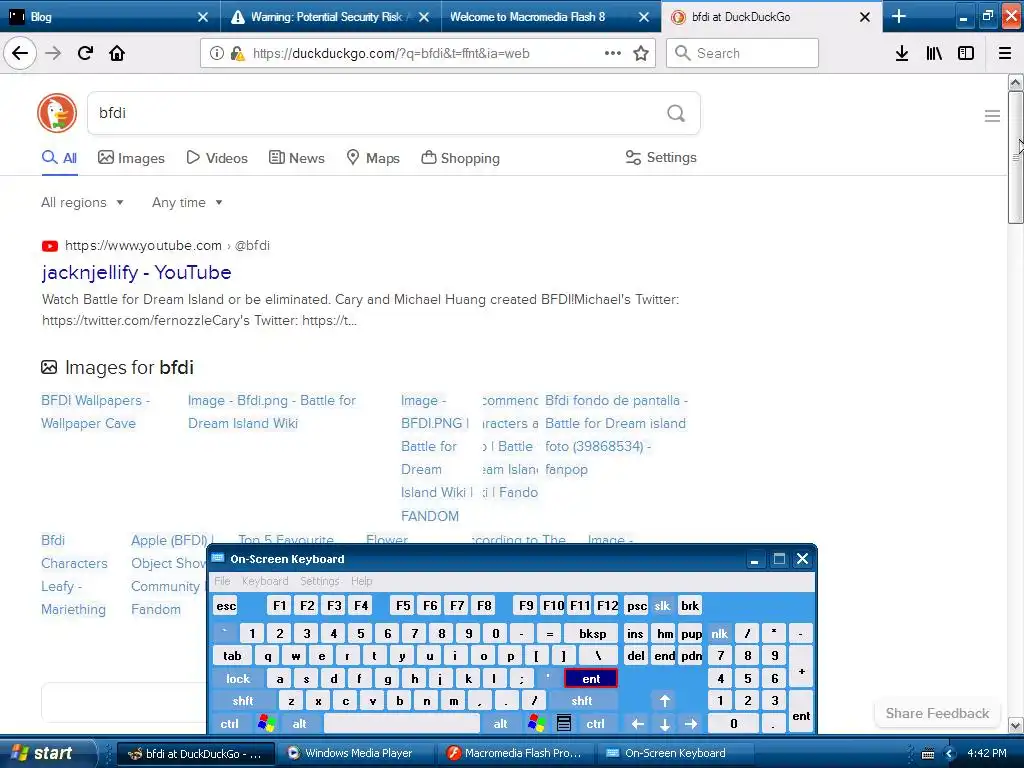Viewport: 1024px width, 768px height.
Task: Click the DuckDuckGo duck logo
Action: point(57,113)
